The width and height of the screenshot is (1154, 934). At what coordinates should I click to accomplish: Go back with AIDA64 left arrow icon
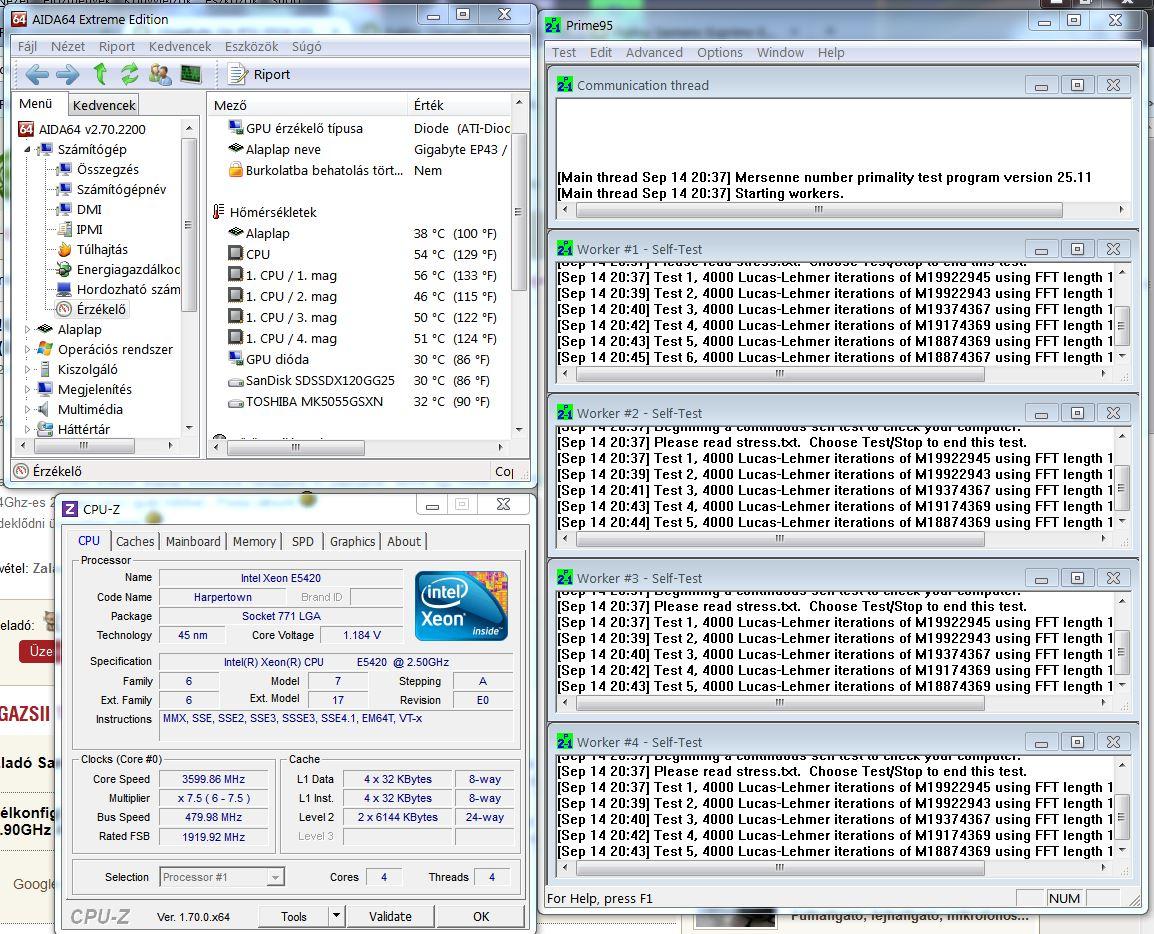[x=37, y=74]
